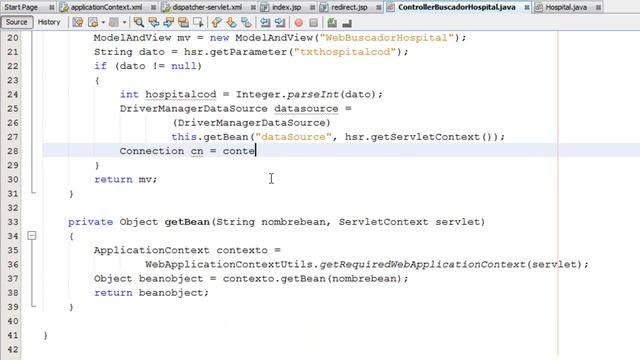Close the Hospital.java tab
The width and height of the screenshot is (640, 360).
[598, 7]
